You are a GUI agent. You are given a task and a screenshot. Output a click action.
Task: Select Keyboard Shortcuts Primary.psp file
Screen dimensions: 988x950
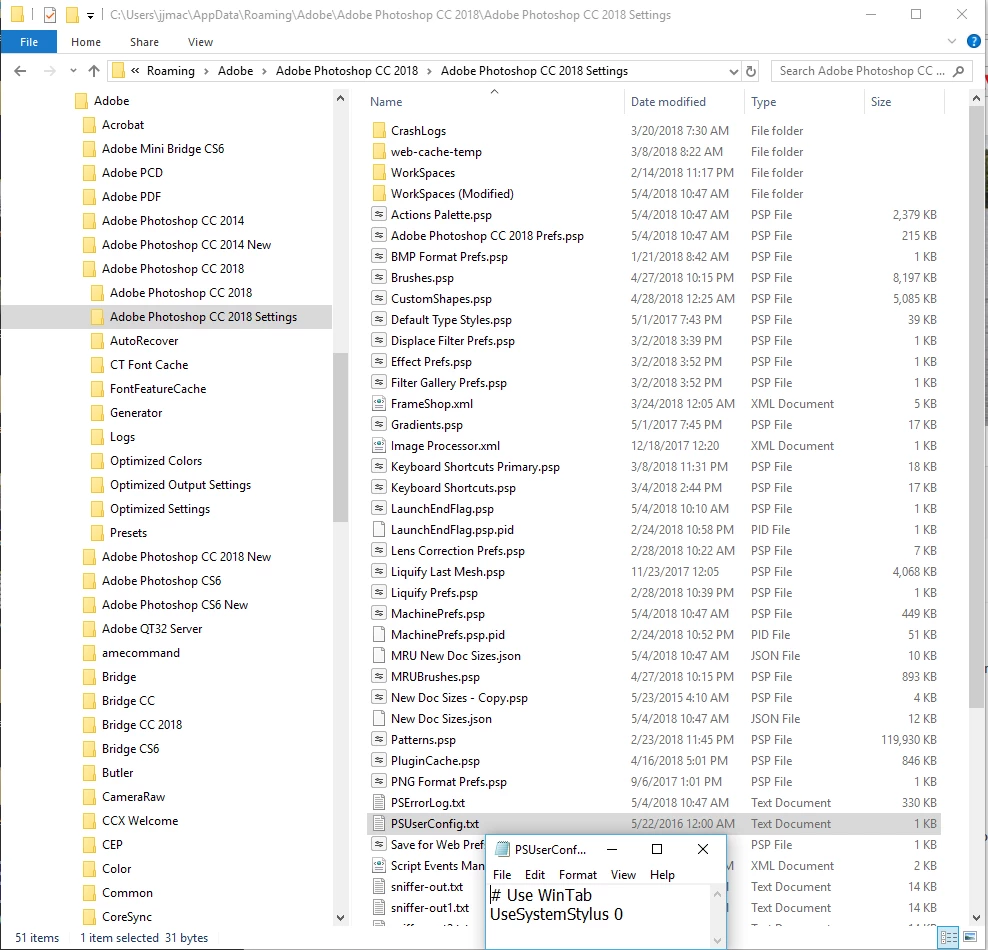475,467
